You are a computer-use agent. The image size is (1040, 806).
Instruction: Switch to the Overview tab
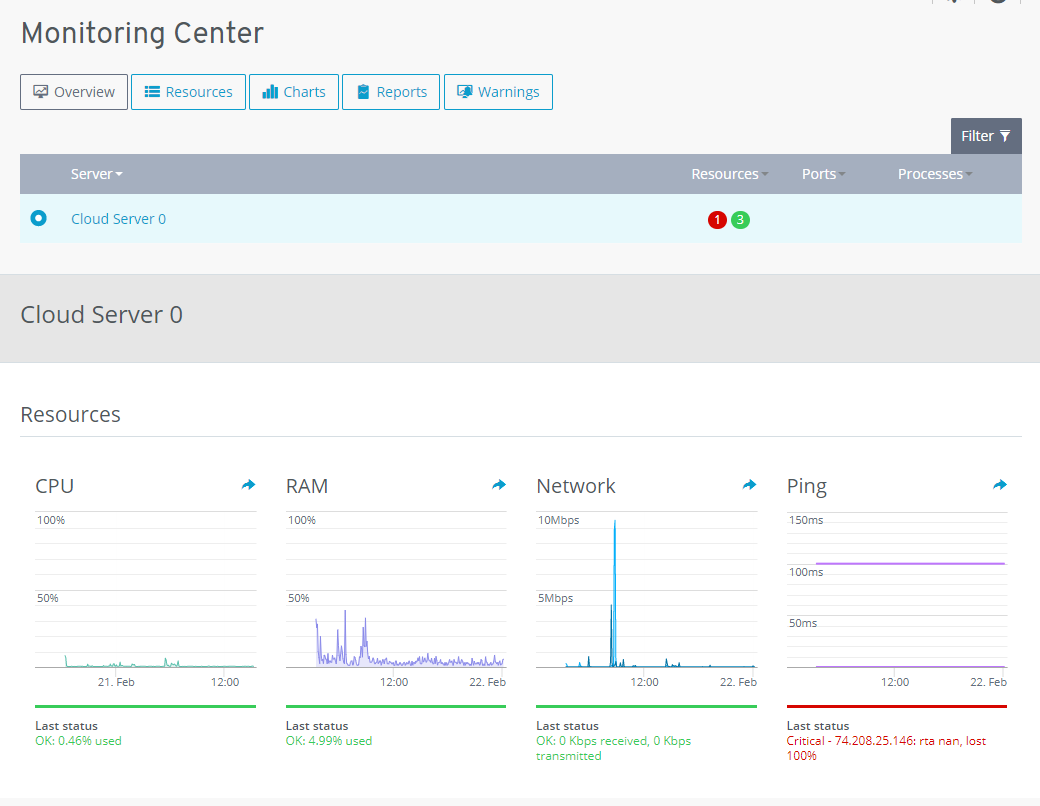pyautogui.click(x=74, y=92)
